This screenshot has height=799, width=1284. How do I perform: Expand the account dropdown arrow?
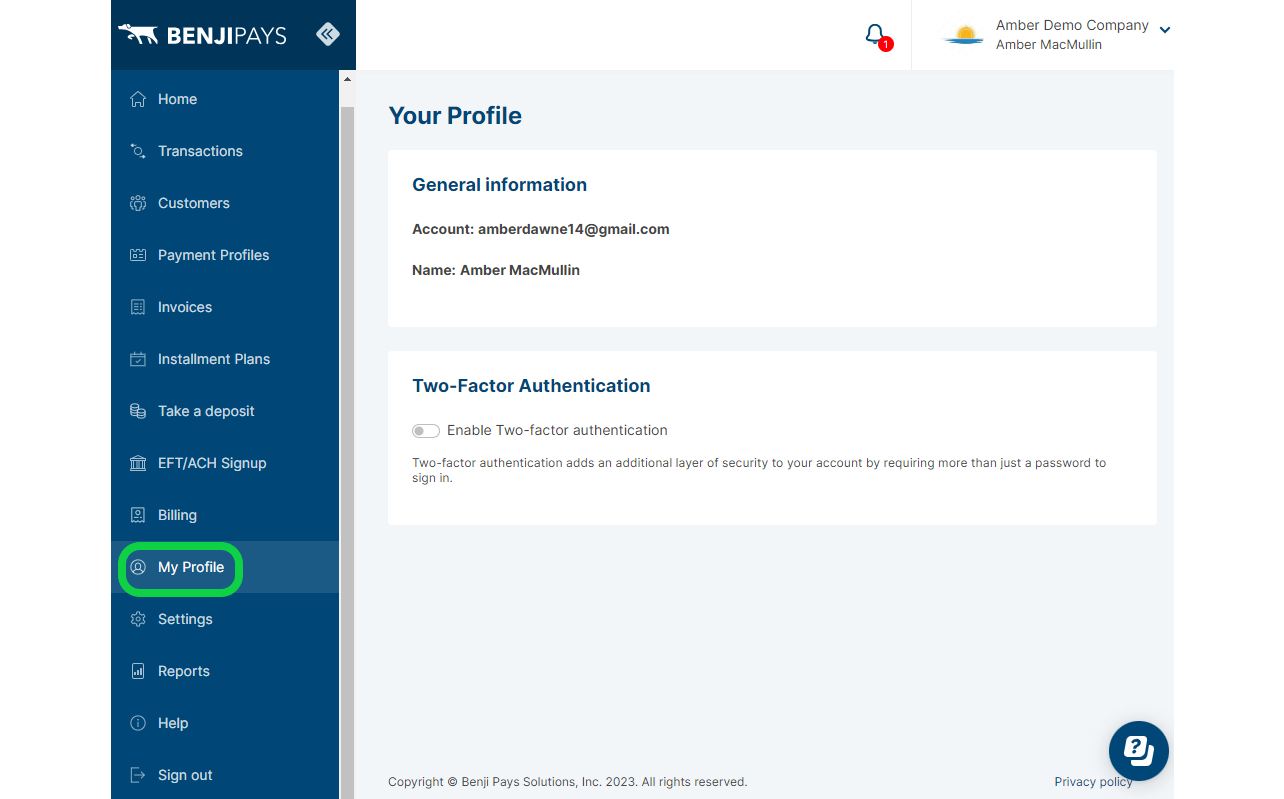click(1164, 30)
